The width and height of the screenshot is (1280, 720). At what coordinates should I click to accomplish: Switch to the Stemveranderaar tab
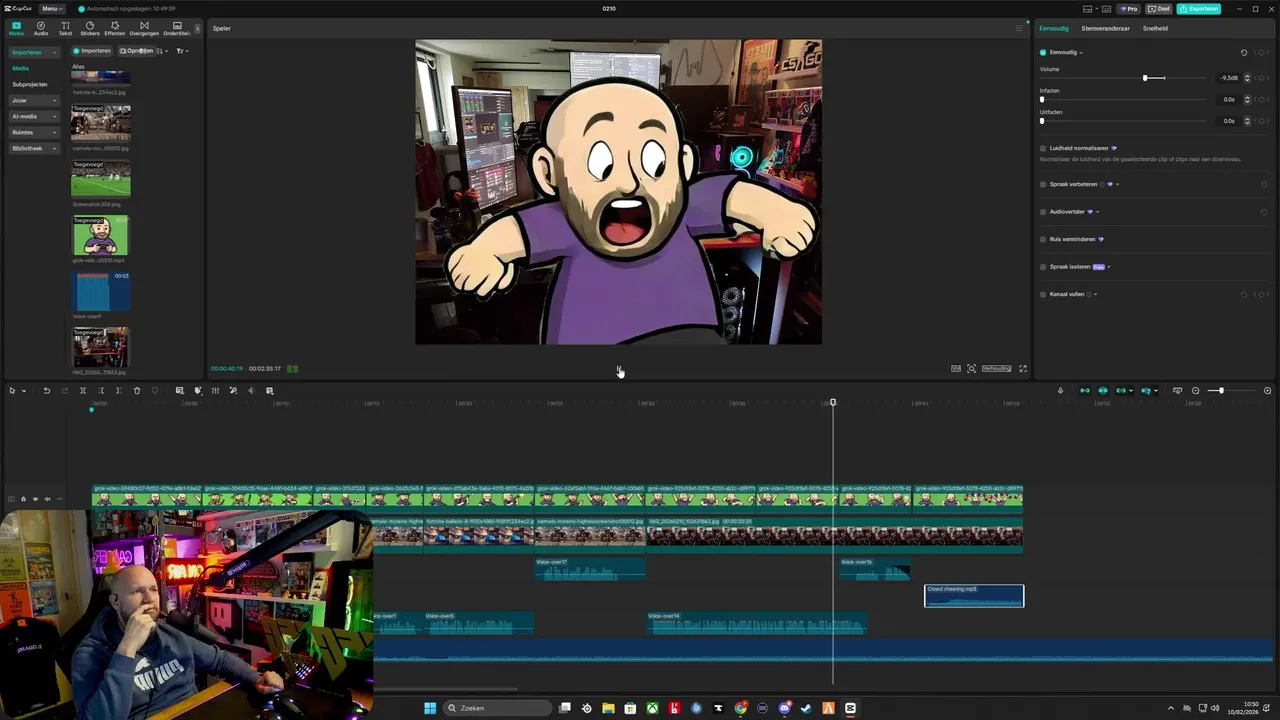1105,28
